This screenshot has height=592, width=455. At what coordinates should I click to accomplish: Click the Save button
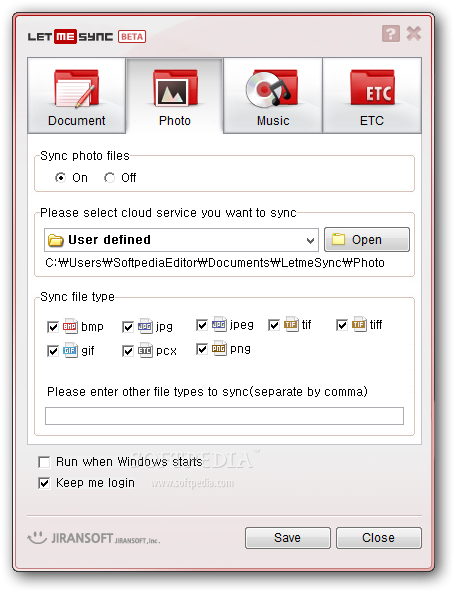[x=288, y=538]
